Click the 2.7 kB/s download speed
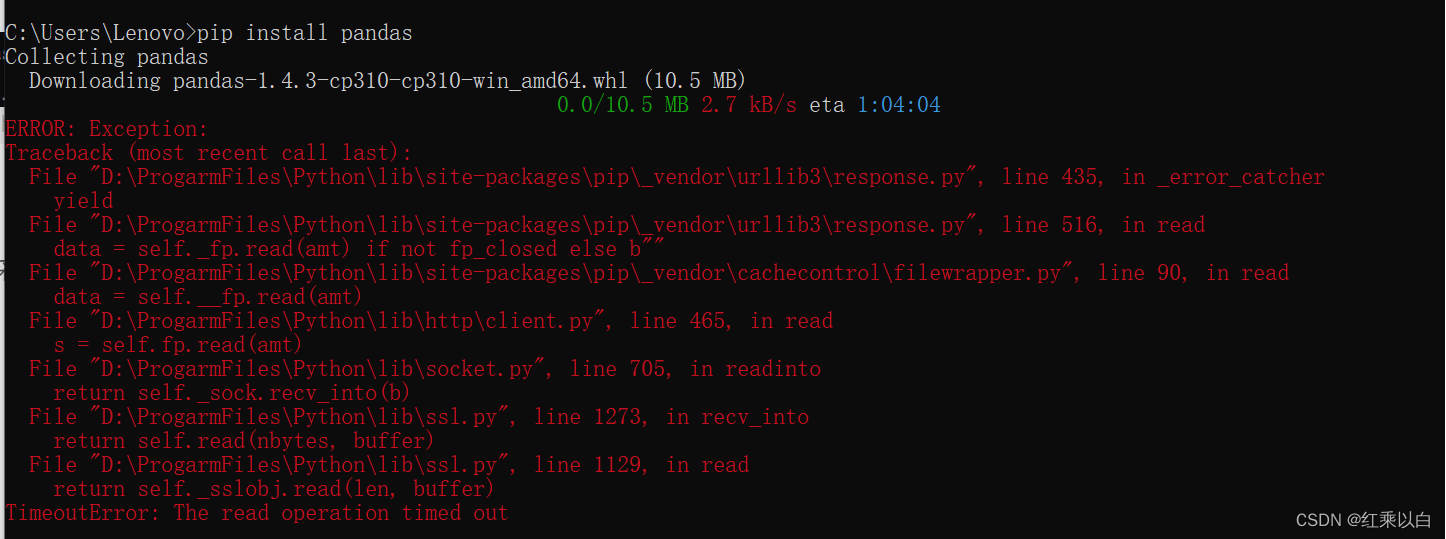This screenshot has width=1446, height=539. tap(749, 105)
